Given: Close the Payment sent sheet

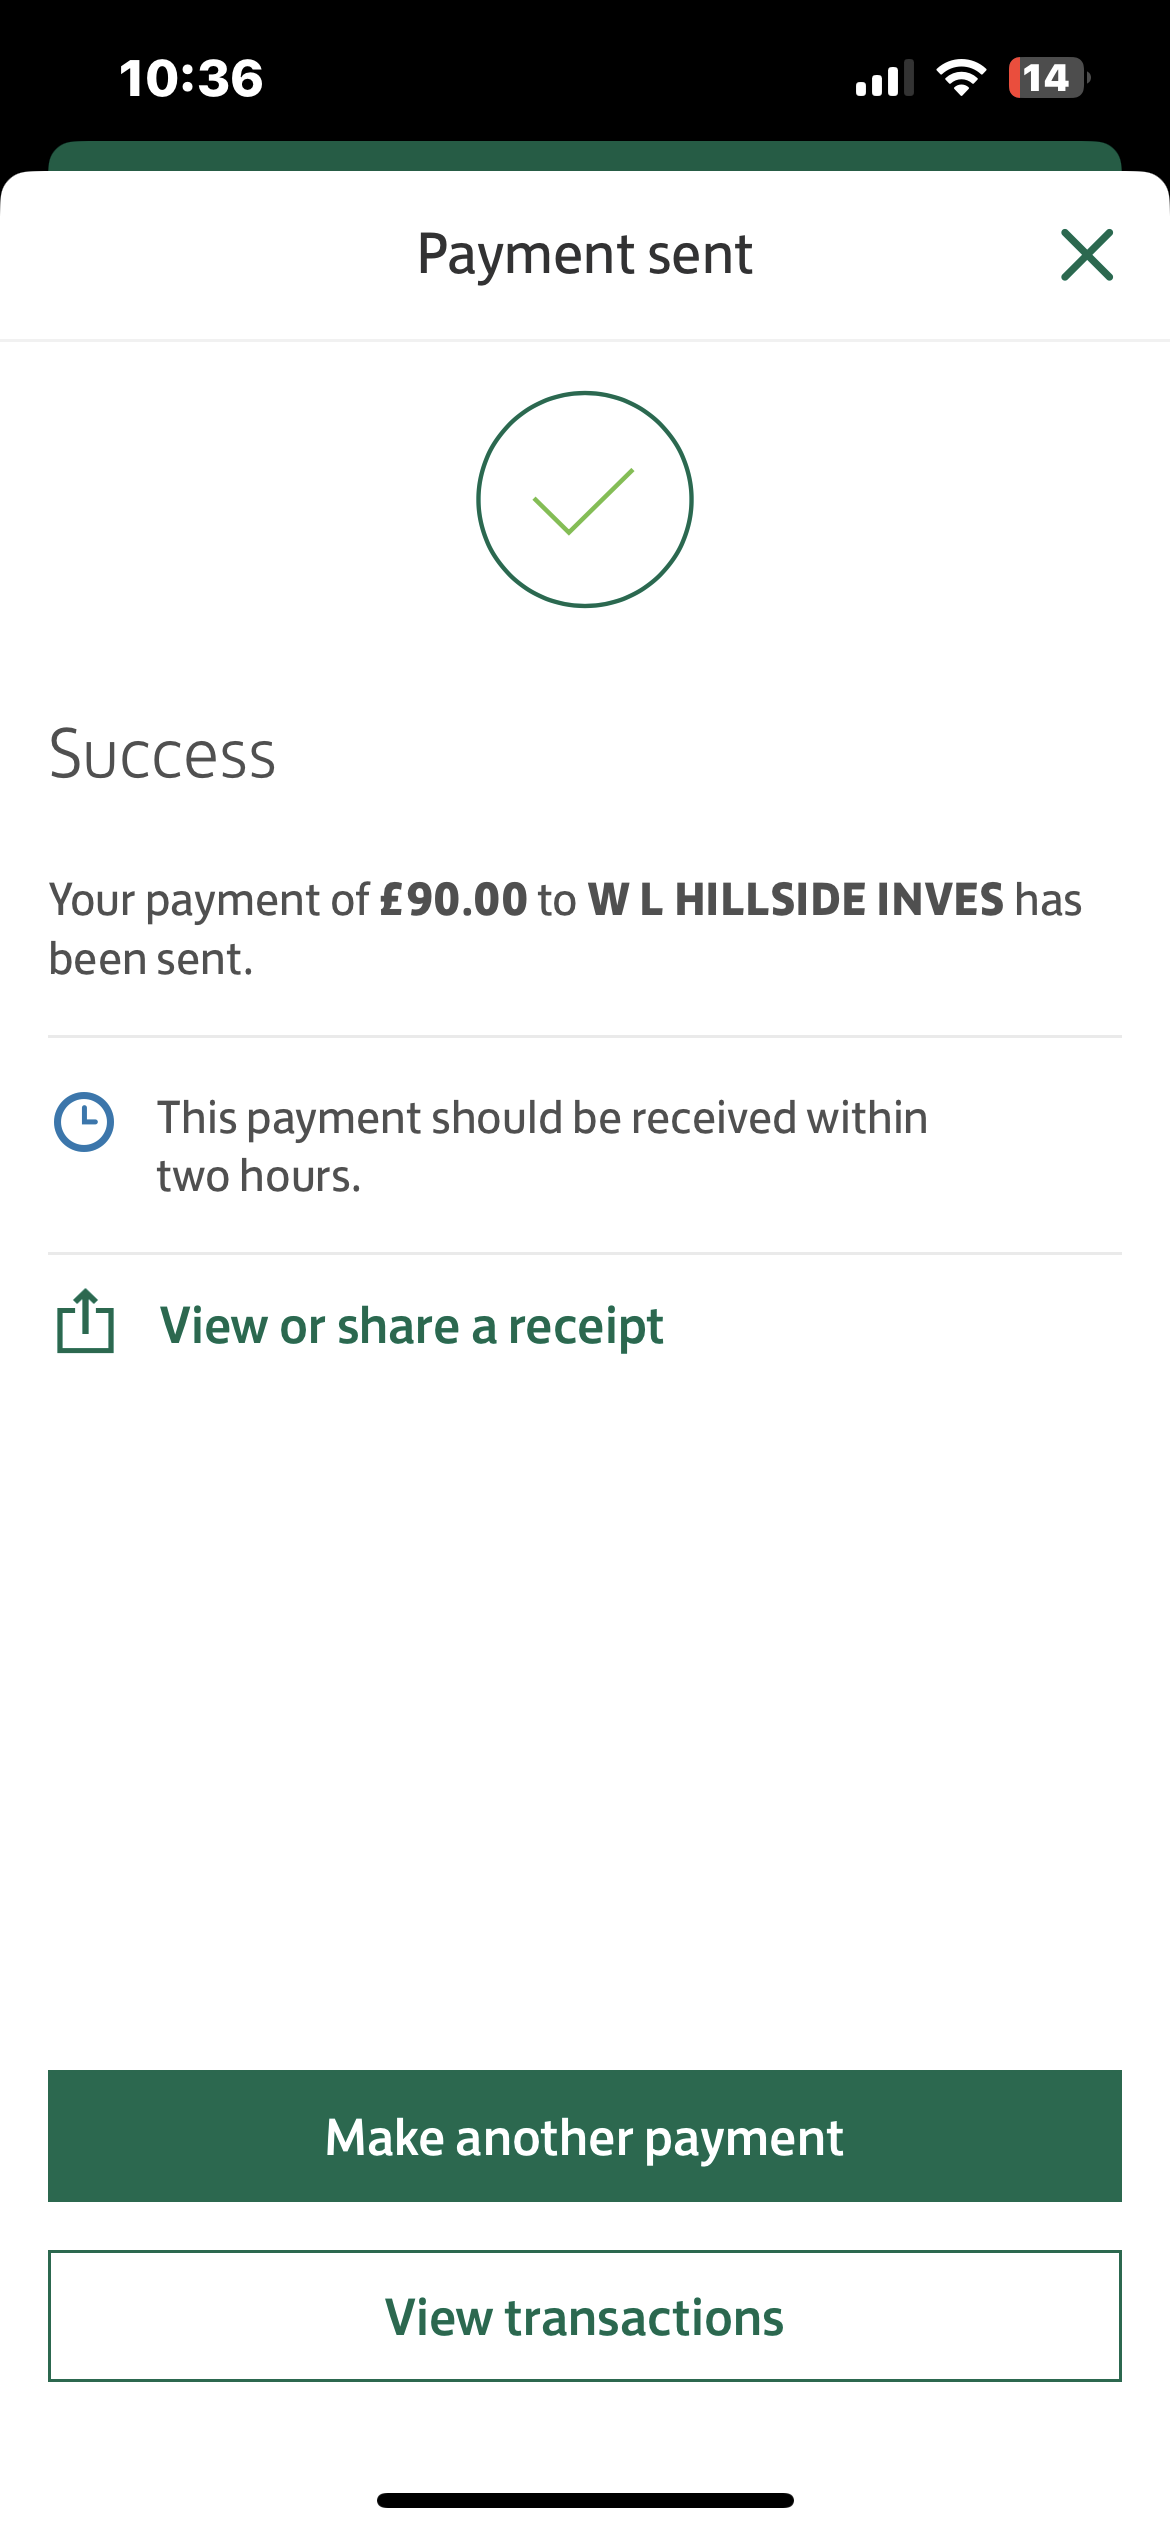Looking at the screenshot, I should pos(1086,255).
